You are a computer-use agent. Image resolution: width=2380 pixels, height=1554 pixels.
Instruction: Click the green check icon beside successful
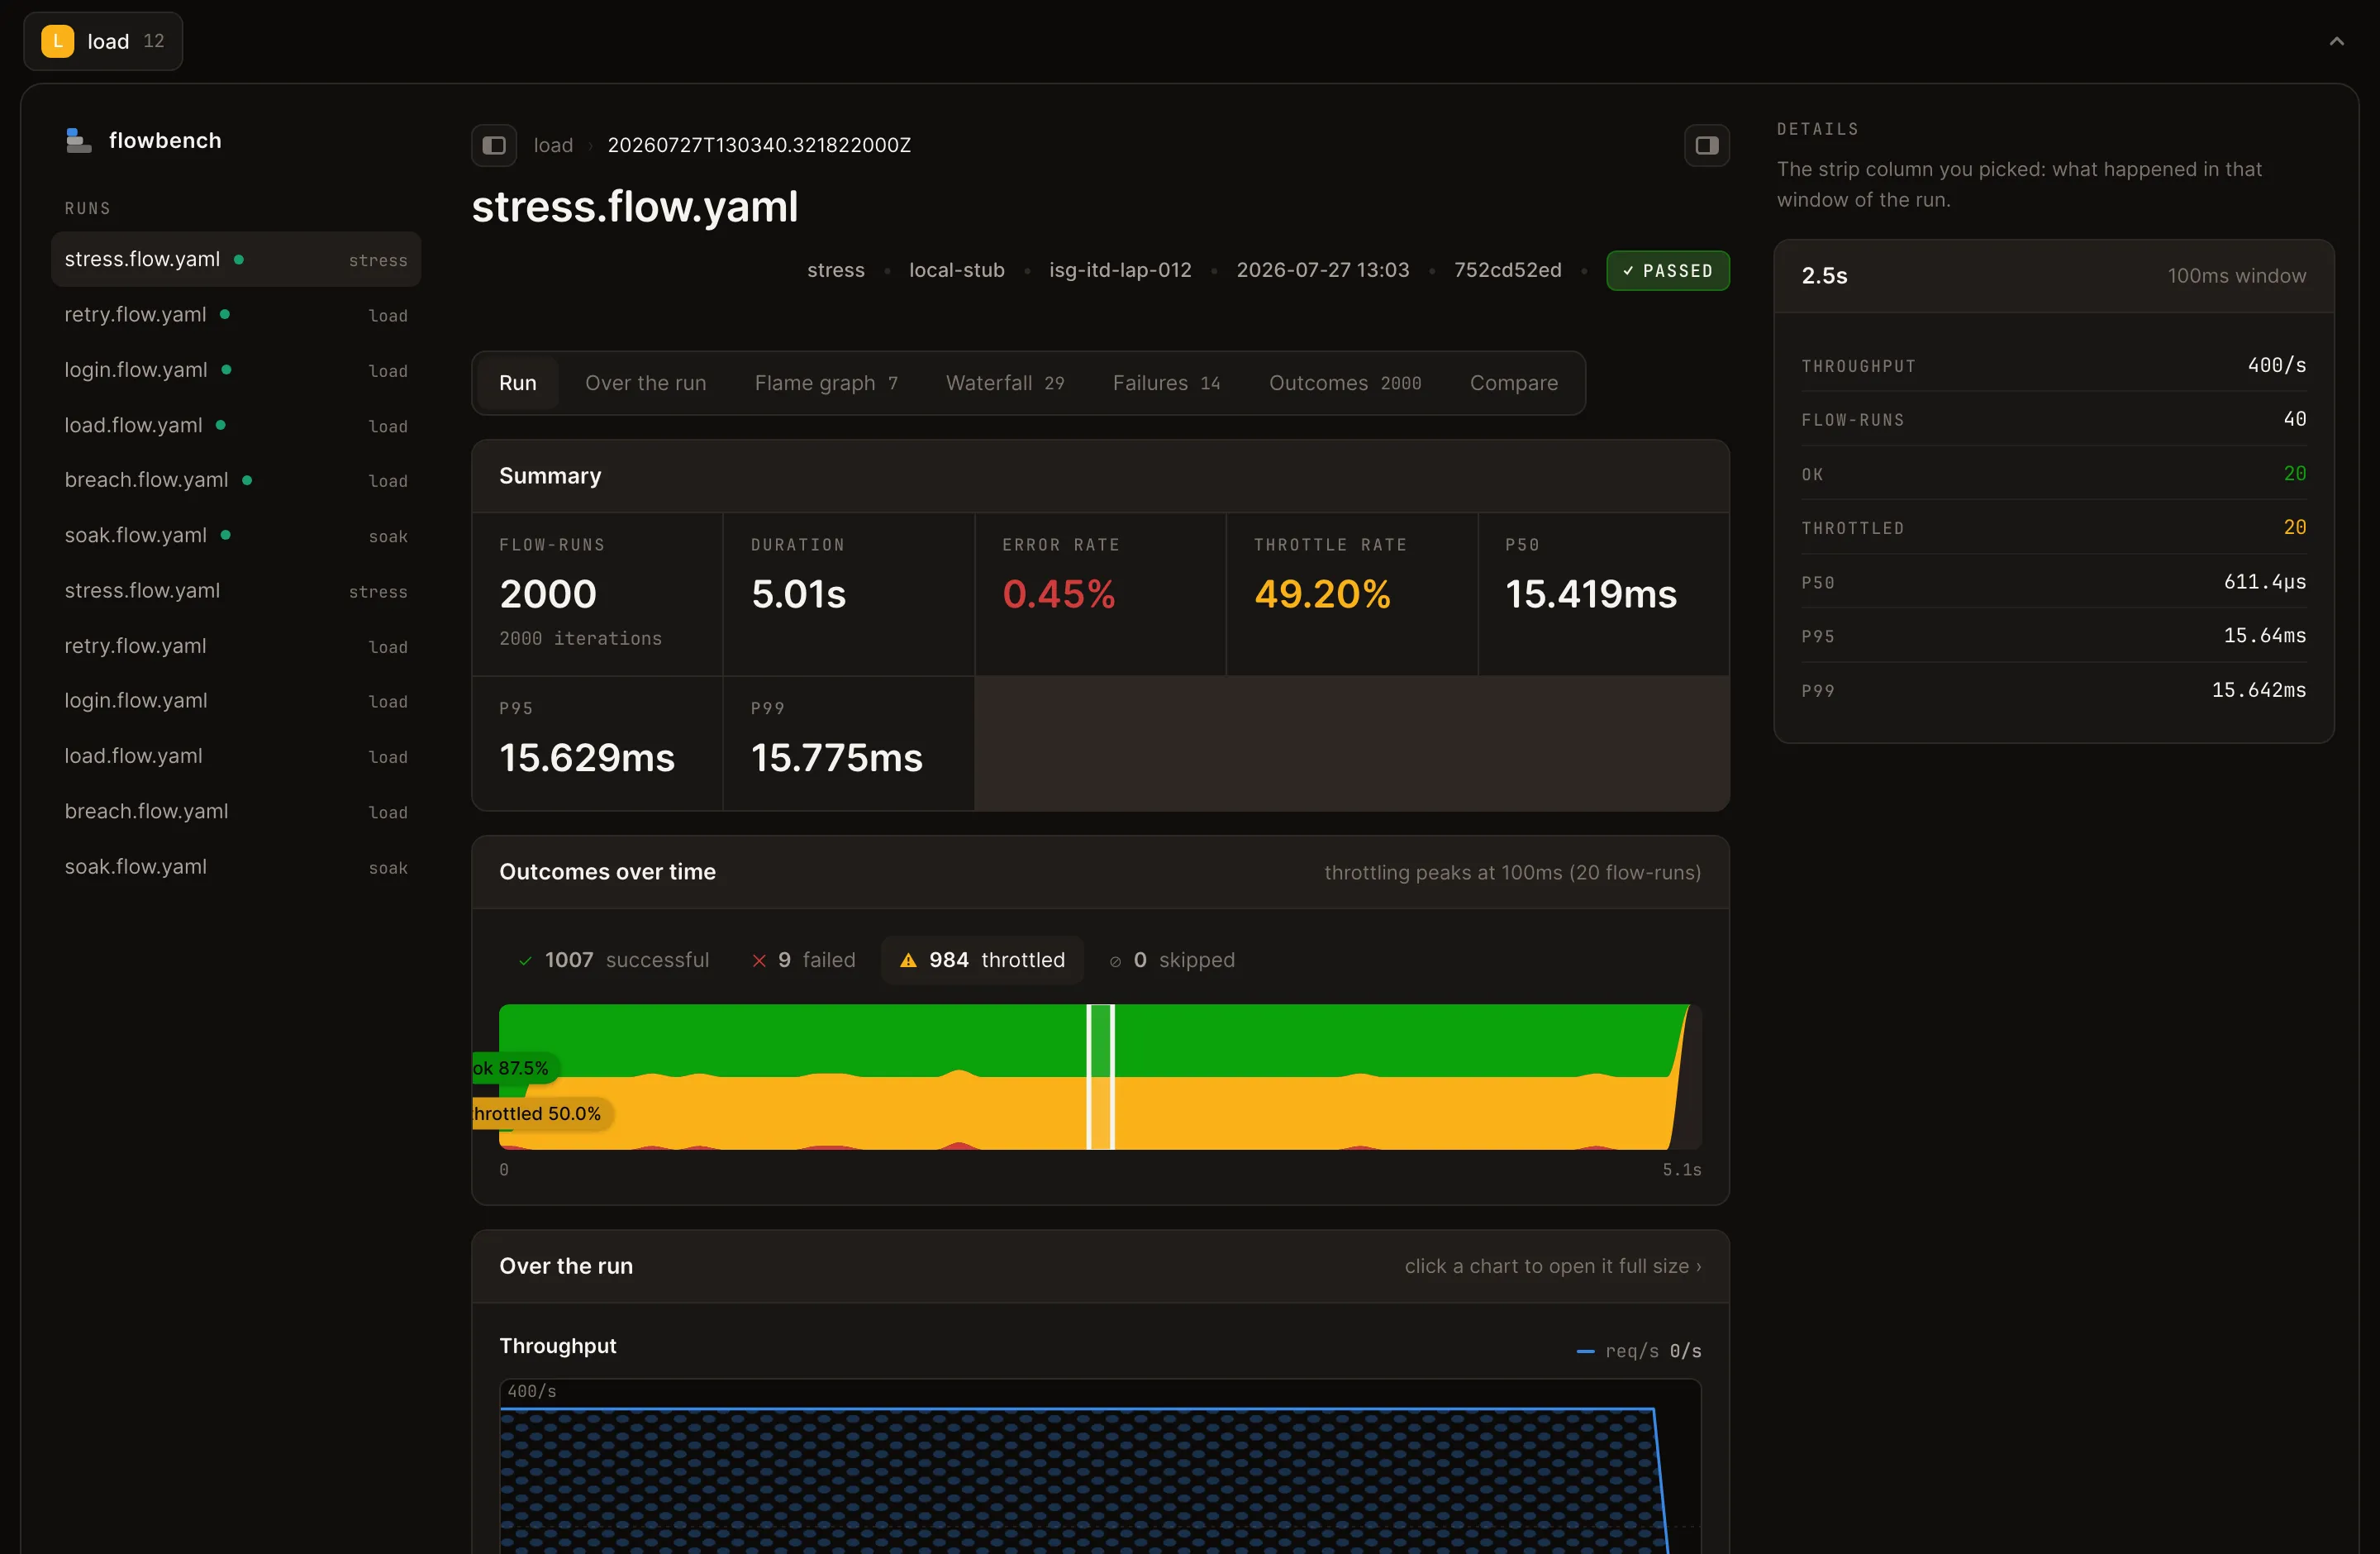click(x=525, y=961)
